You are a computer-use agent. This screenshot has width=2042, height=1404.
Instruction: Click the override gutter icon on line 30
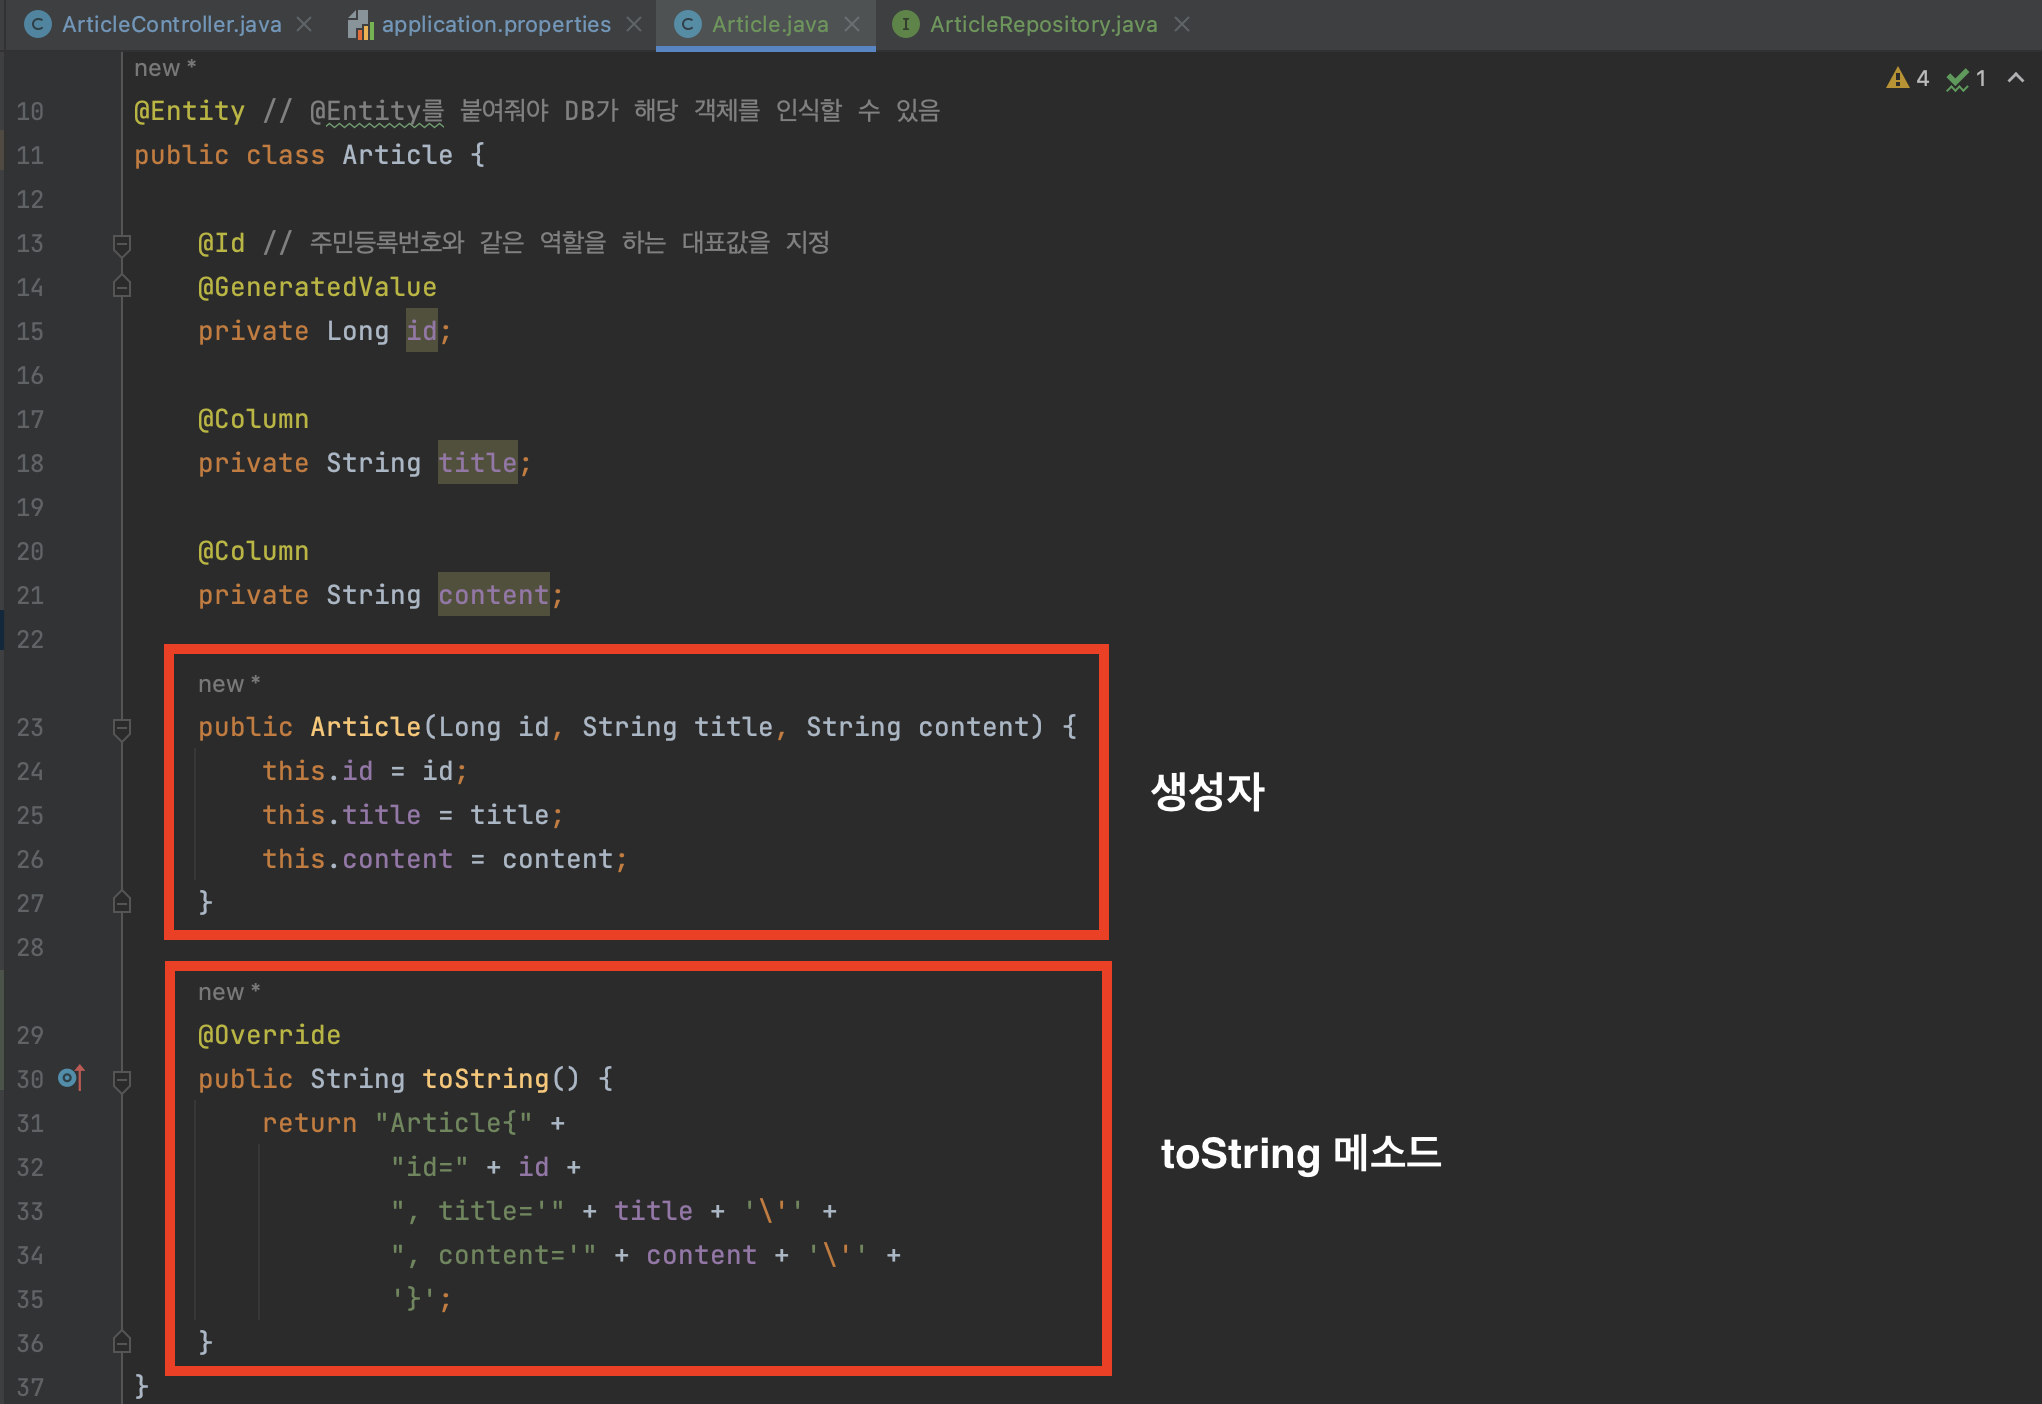pyautogui.click(x=70, y=1078)
